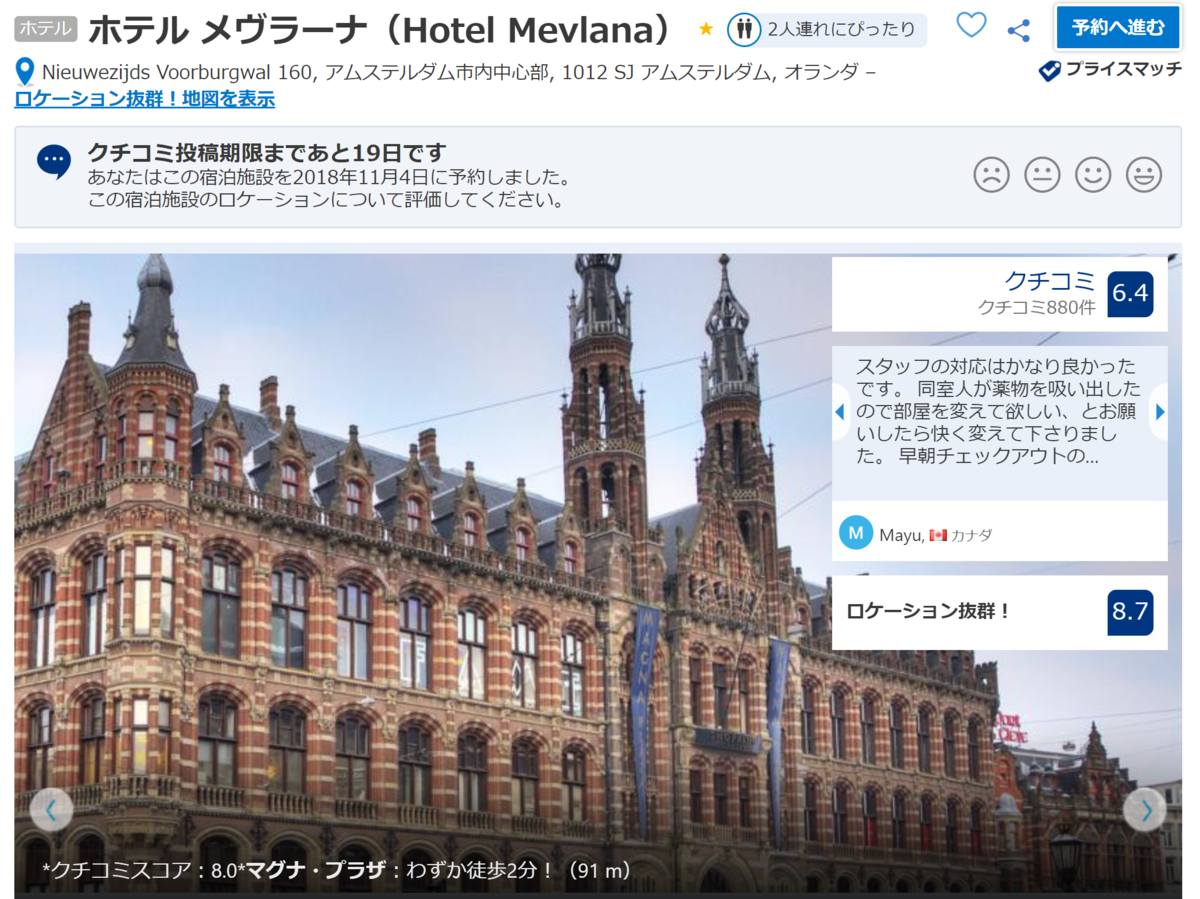Click the couple icon in the 2人連れにぴったり badge
Screen dimensions: 1200x899
[x=743, y=29]
